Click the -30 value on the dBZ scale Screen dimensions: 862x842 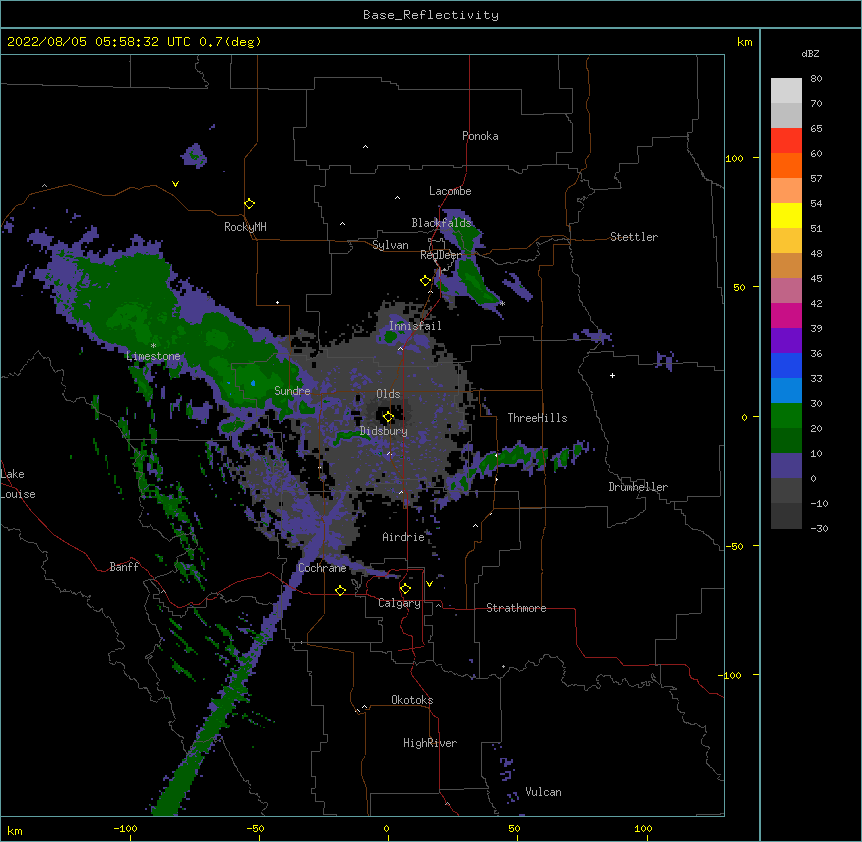819,529
